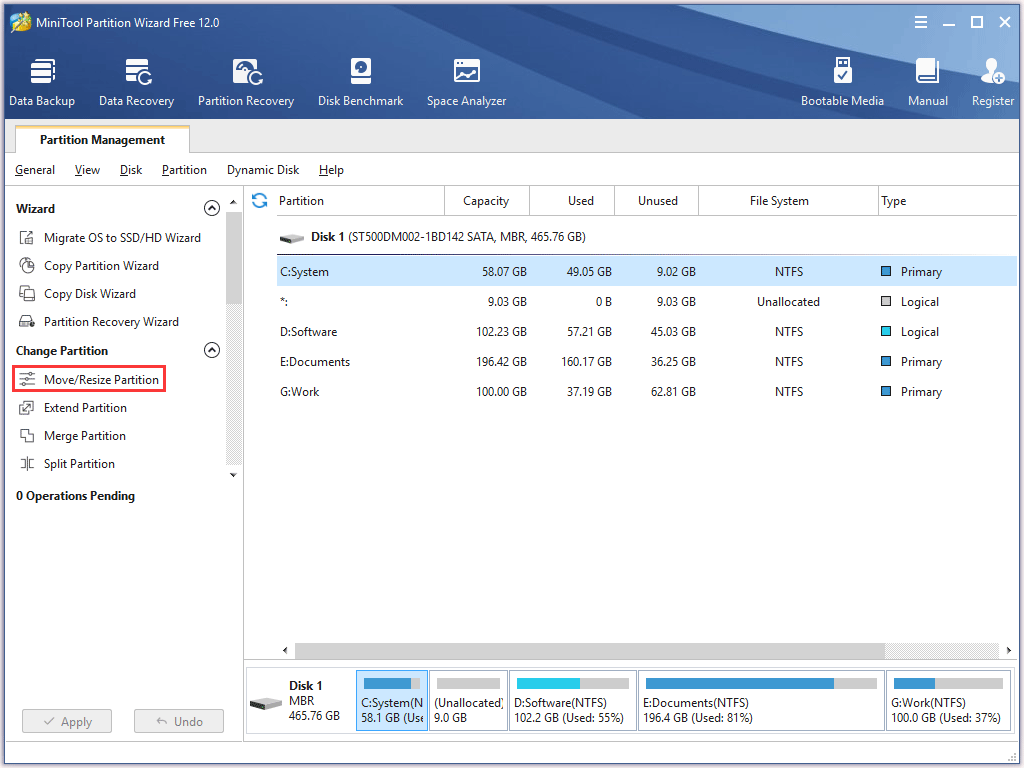Select Split Partition
Screen dimensions: 1024x768
[x=67, y=464]
